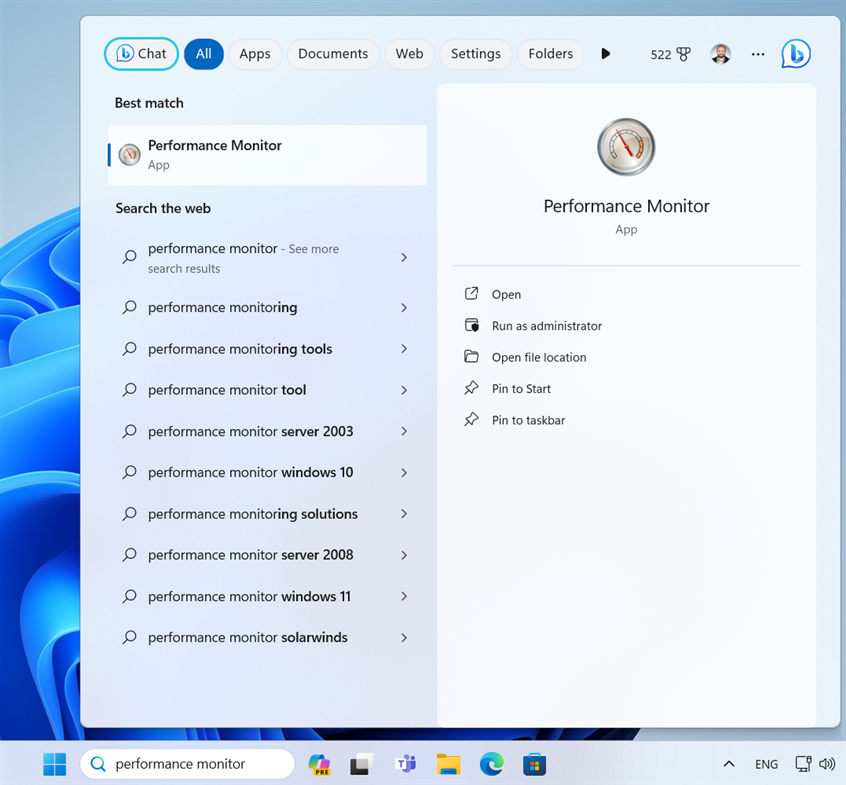Launch File Explorer from the taskbar
The width and height of the screenshot is (846, 785).
(x=448, y=764)
